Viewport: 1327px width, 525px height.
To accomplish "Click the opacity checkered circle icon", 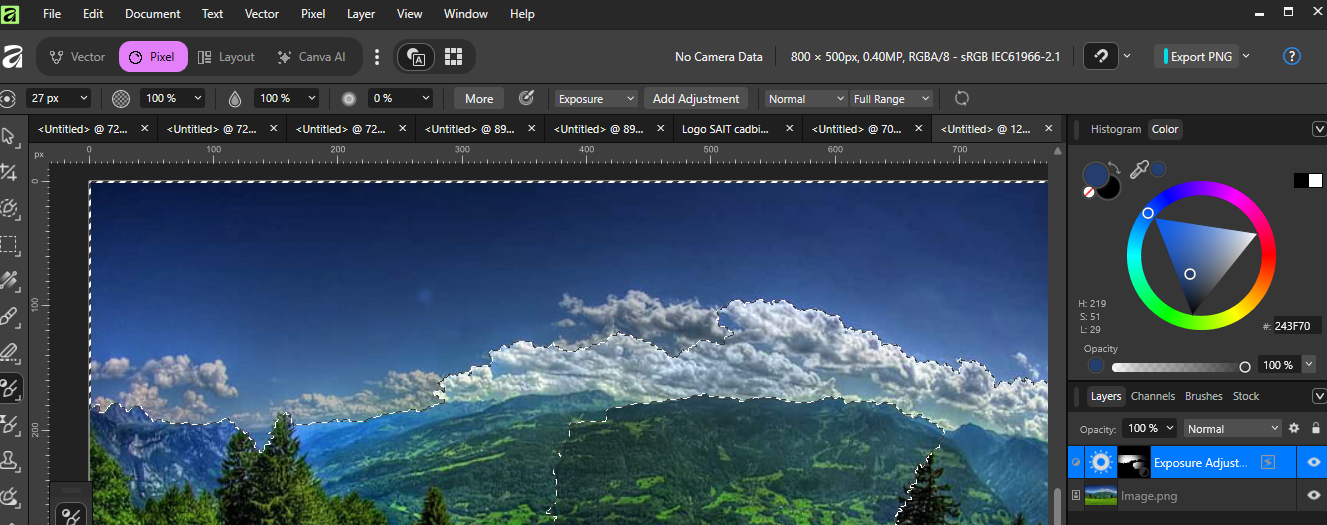I will pyautogui.click(x=121, y=99).
